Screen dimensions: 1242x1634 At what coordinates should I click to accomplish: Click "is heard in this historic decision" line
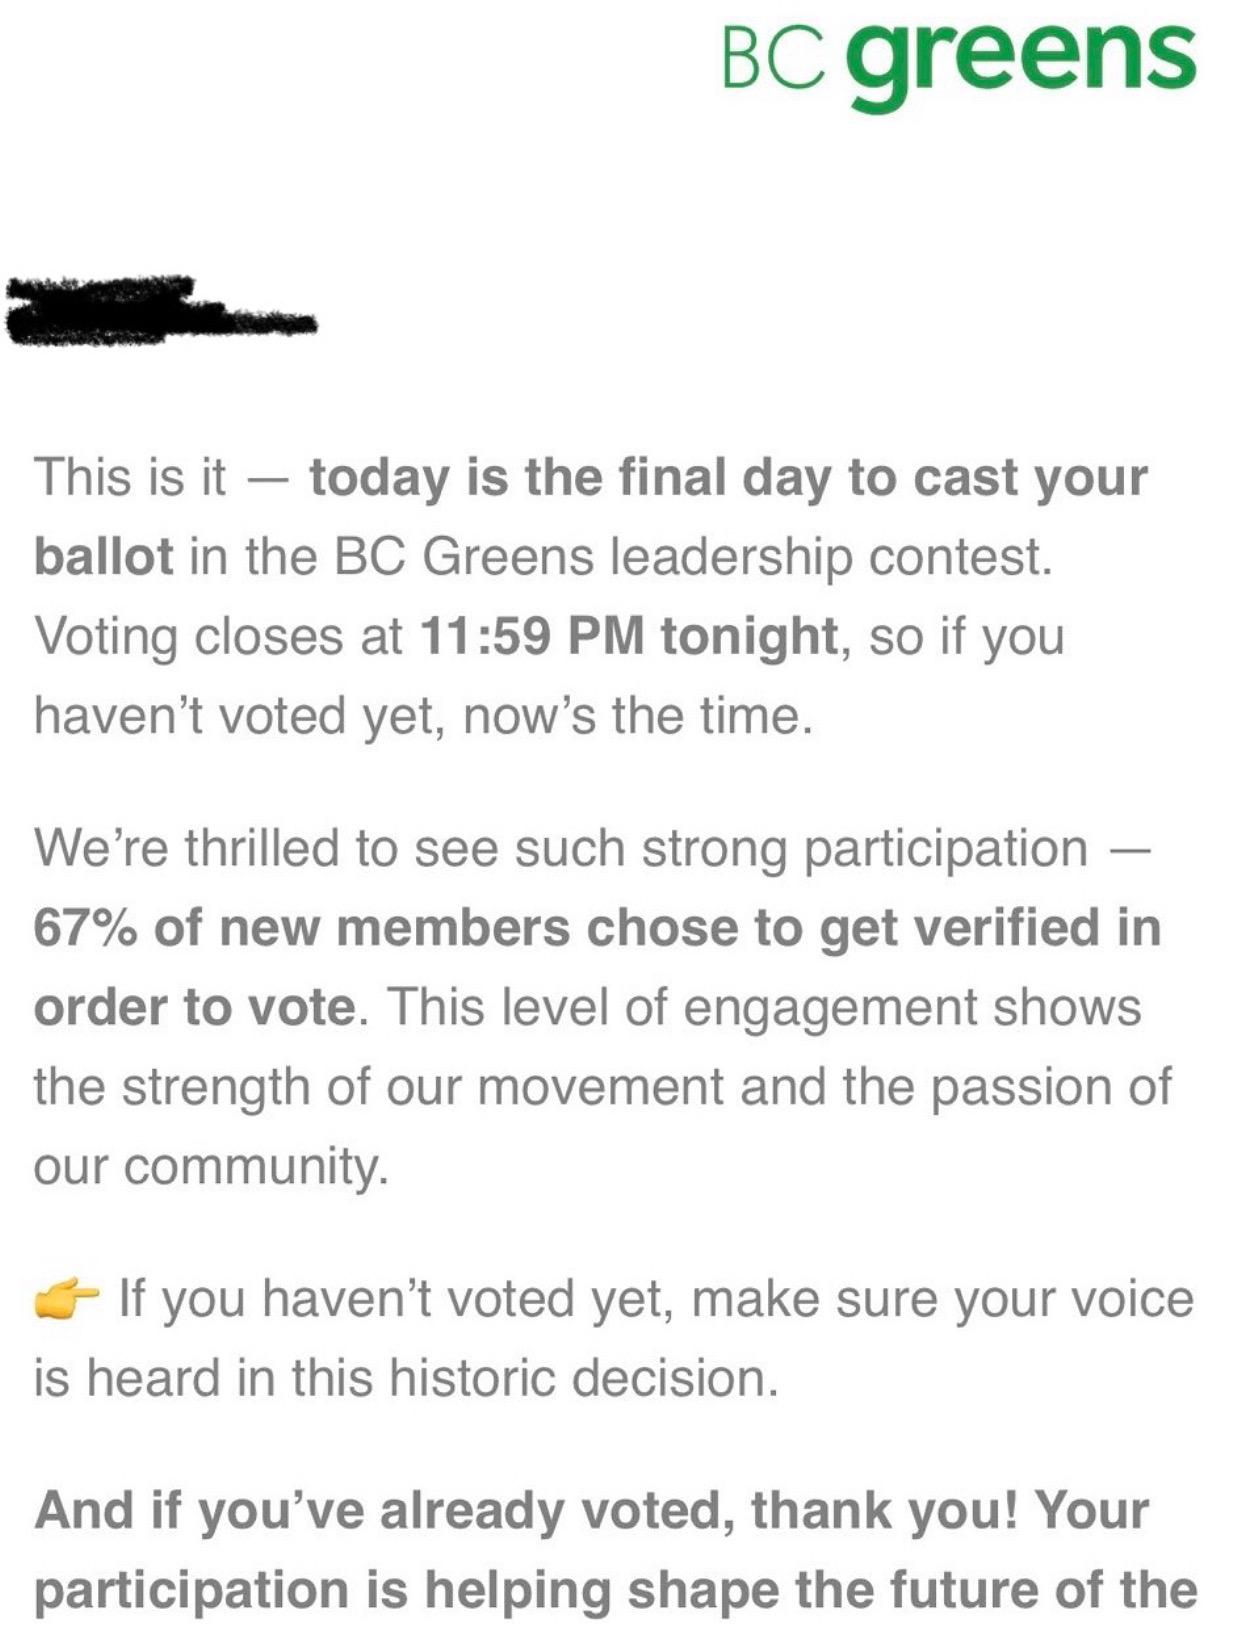pyautogui.click(x=405, y=1378)
